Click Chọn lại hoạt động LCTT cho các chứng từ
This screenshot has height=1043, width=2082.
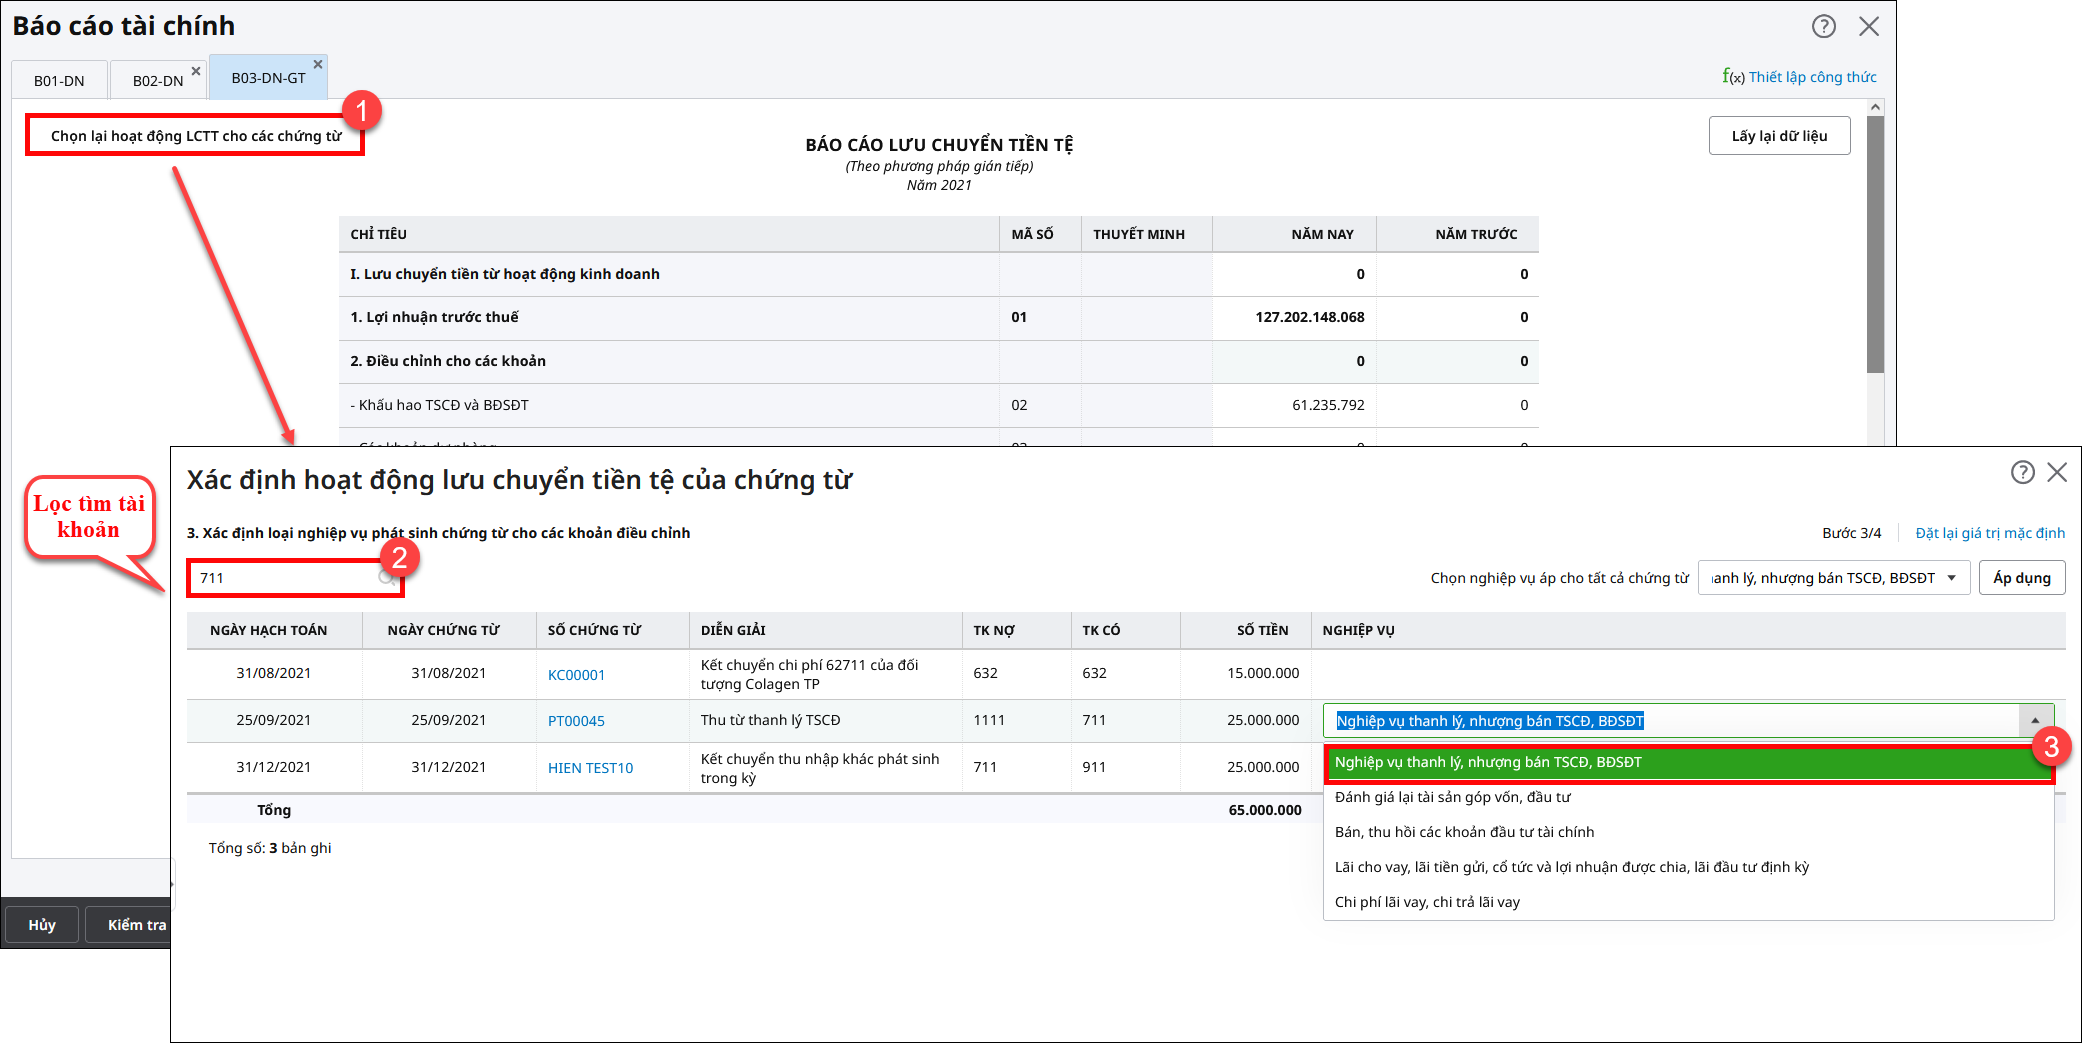(196, 136)
